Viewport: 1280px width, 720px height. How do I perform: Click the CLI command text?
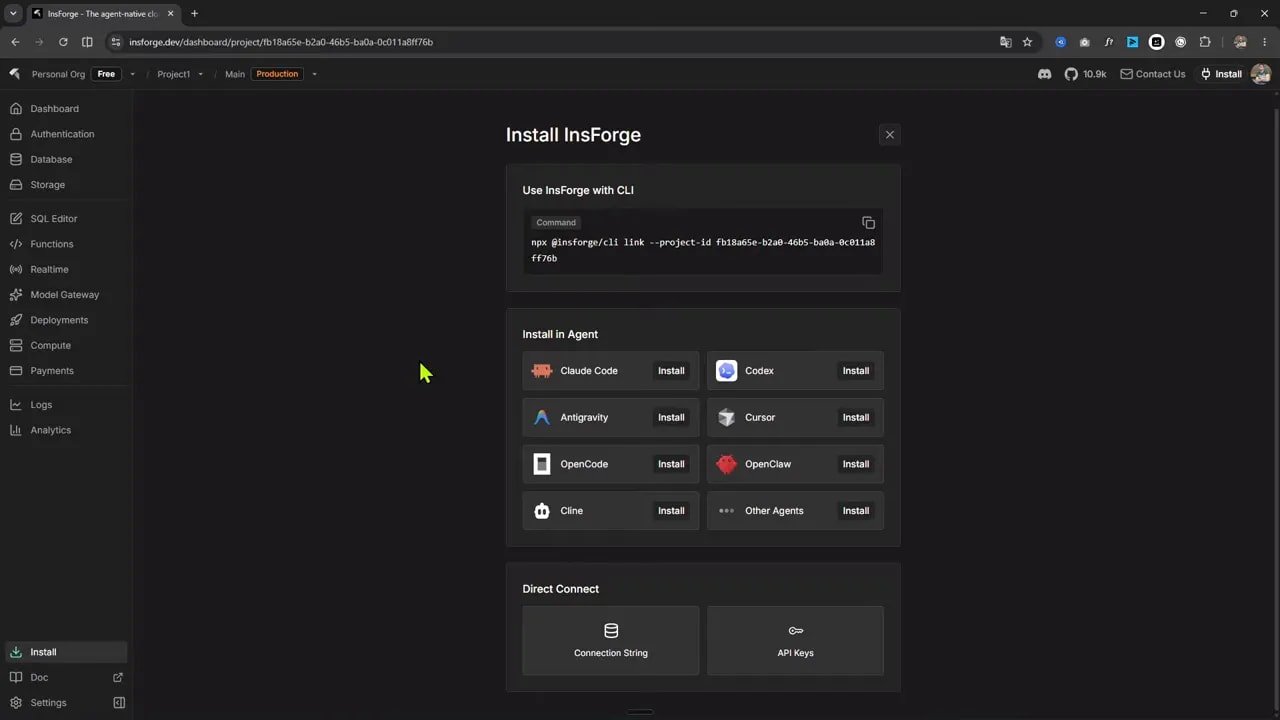pos(703,250)
